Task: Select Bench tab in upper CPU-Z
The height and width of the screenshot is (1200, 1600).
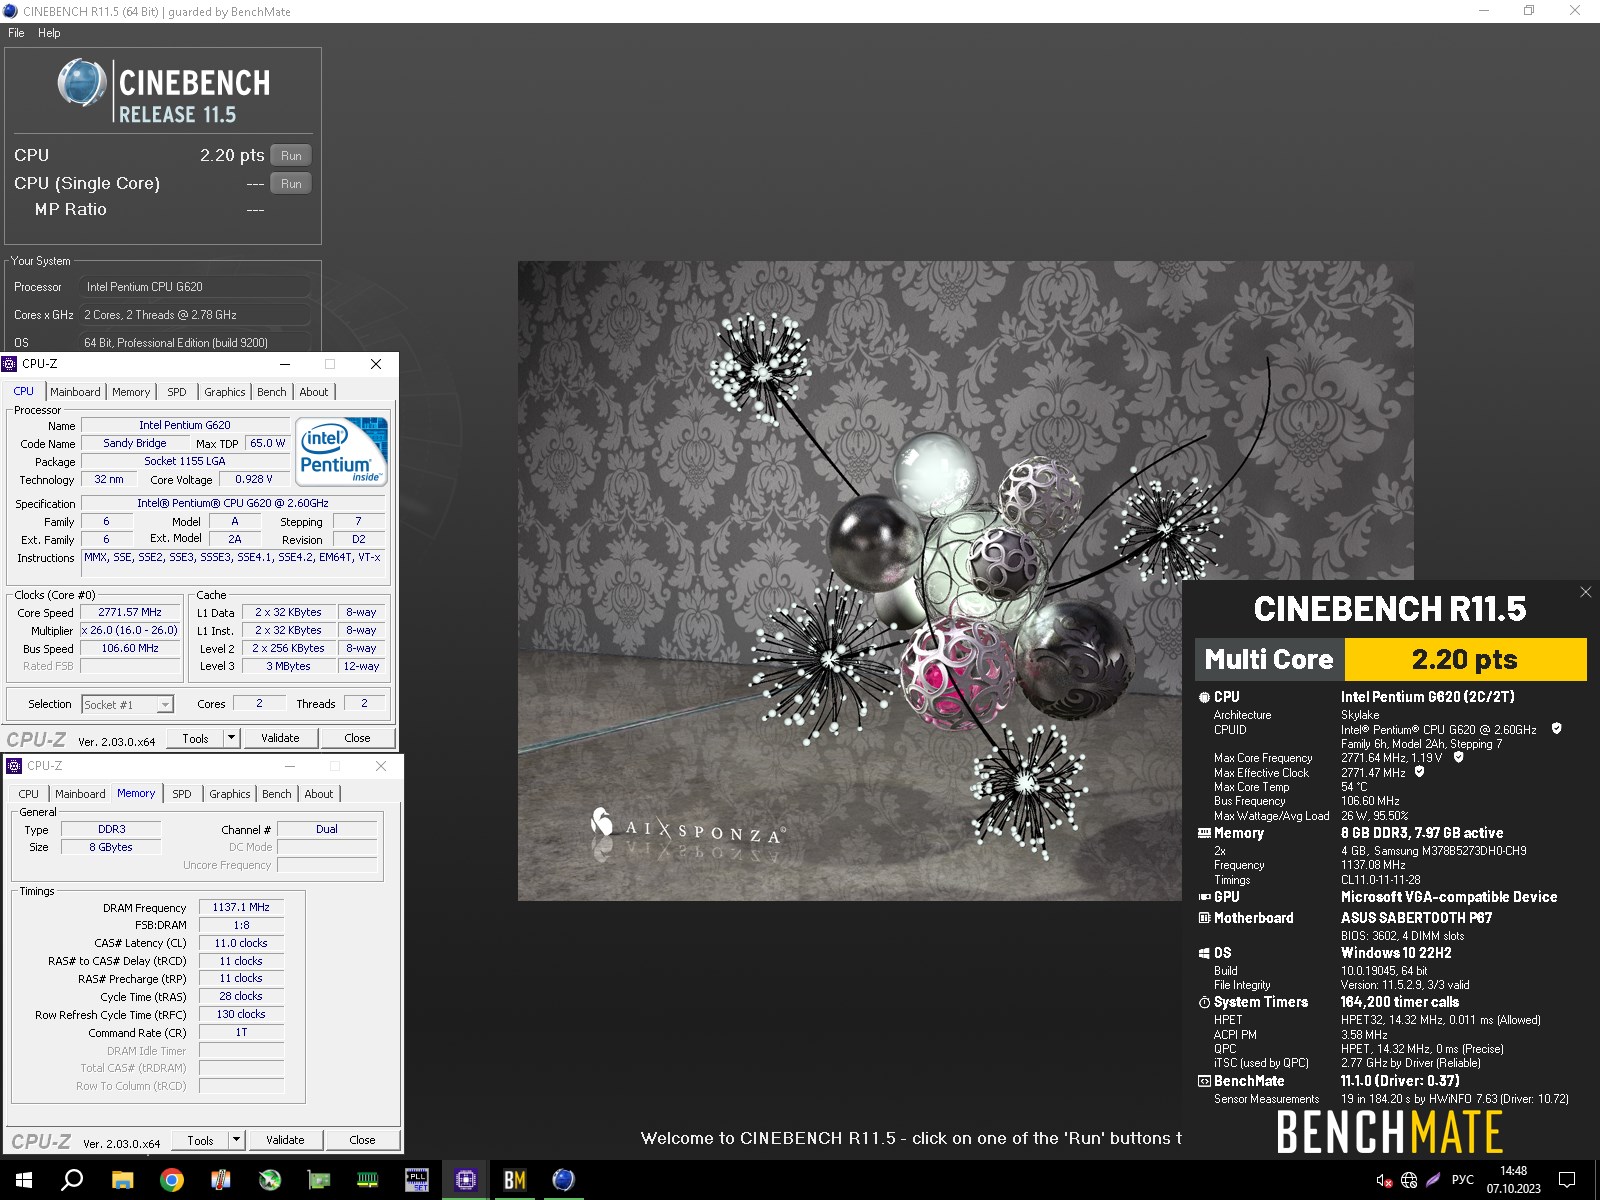Action: [x=272, y=392]
